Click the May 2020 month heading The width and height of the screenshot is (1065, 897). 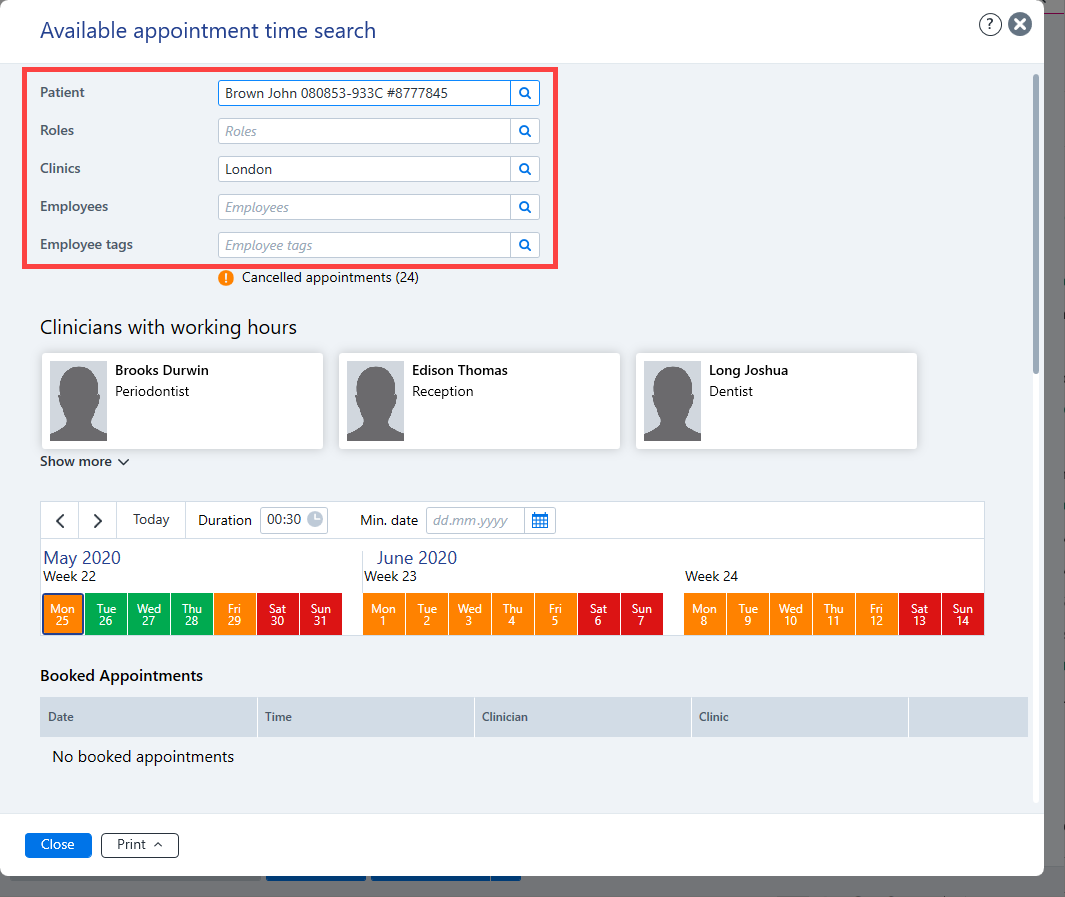(x=82, y=558)
